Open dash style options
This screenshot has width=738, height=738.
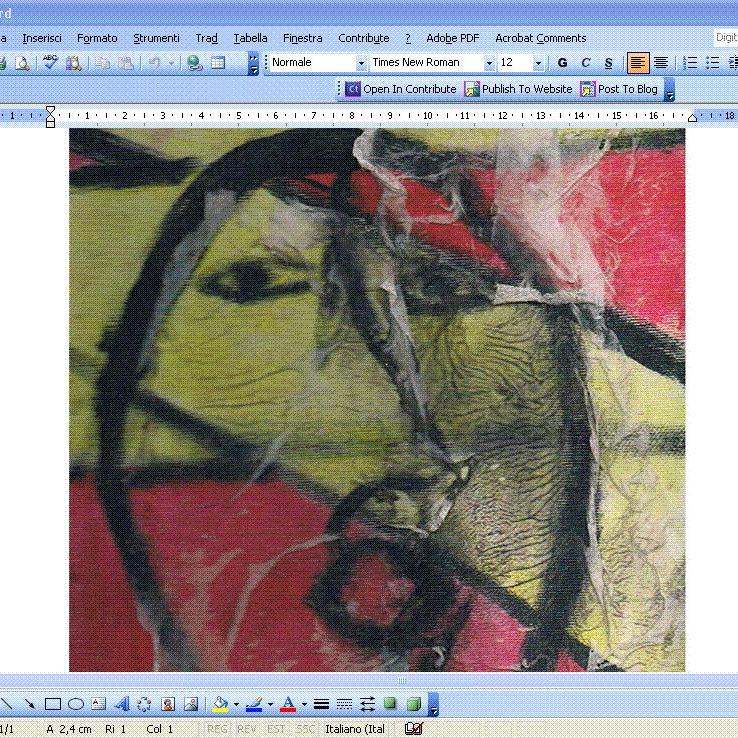pyautogui.click(x=345, y=704)
